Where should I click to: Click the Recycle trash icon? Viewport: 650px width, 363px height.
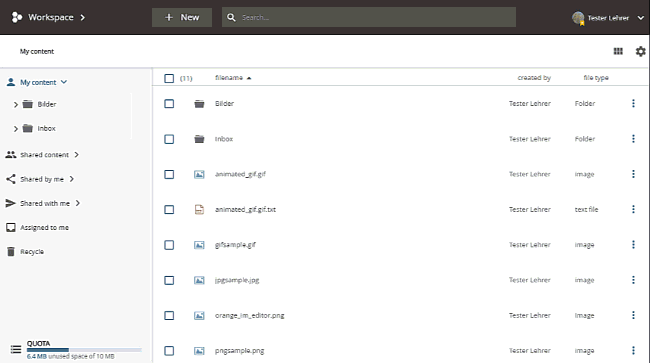point(11,252)
